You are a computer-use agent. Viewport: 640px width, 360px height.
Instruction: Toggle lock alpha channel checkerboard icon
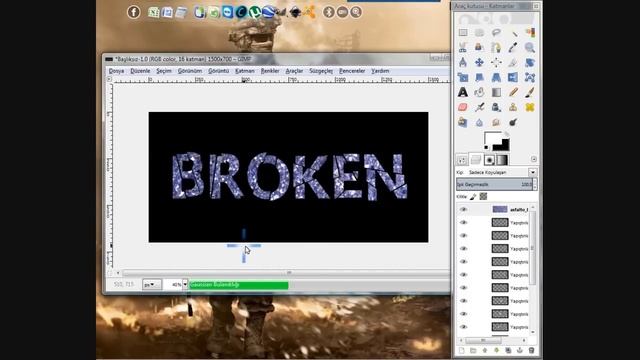coord(483,197)
